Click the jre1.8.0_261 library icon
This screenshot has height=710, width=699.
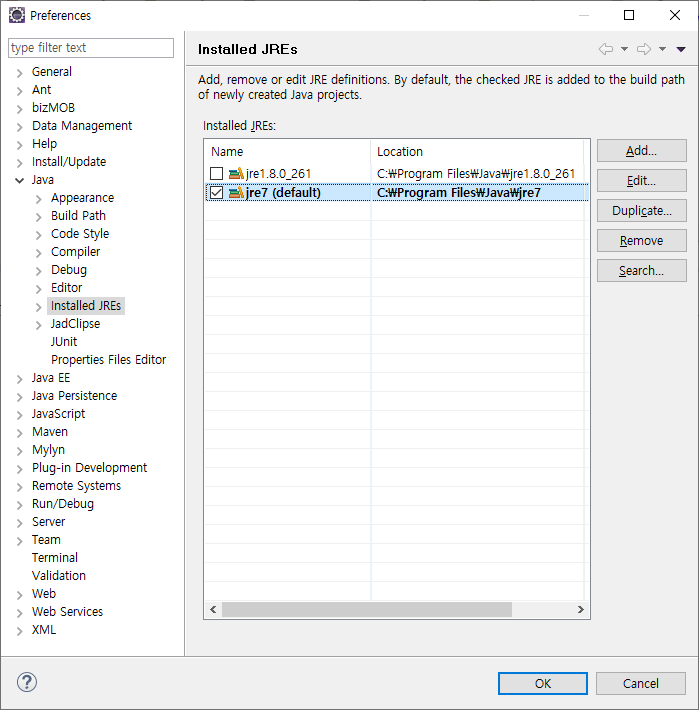[x=236, y=173]
